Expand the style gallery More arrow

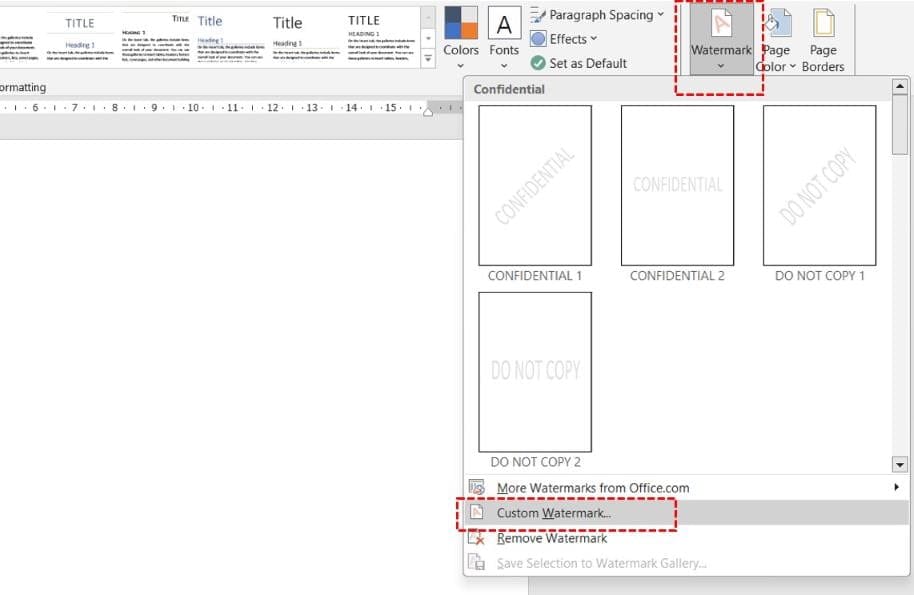429,60
